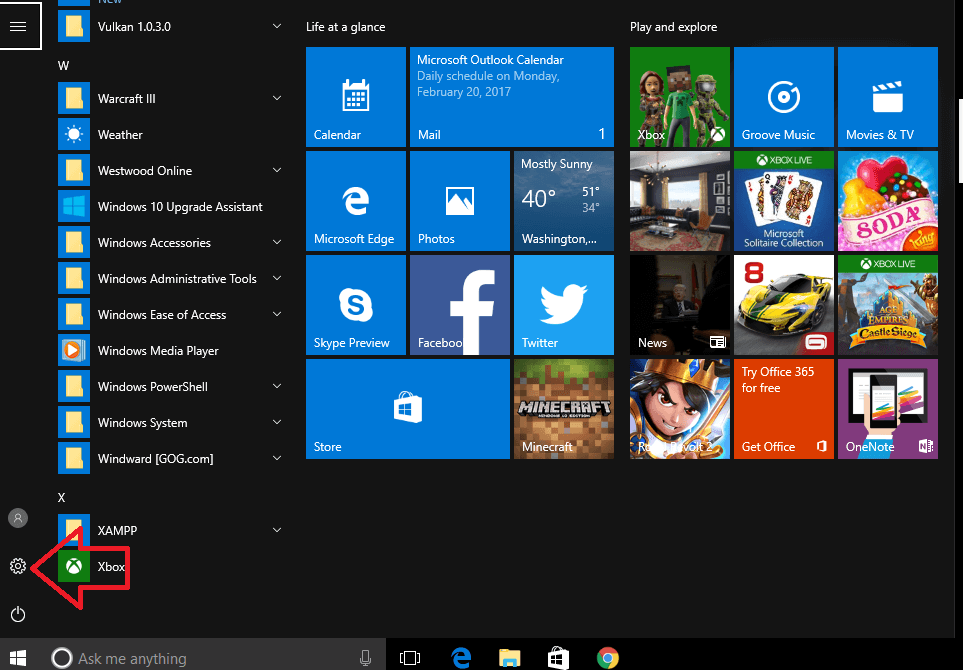Open the OneNote tile

888,409
